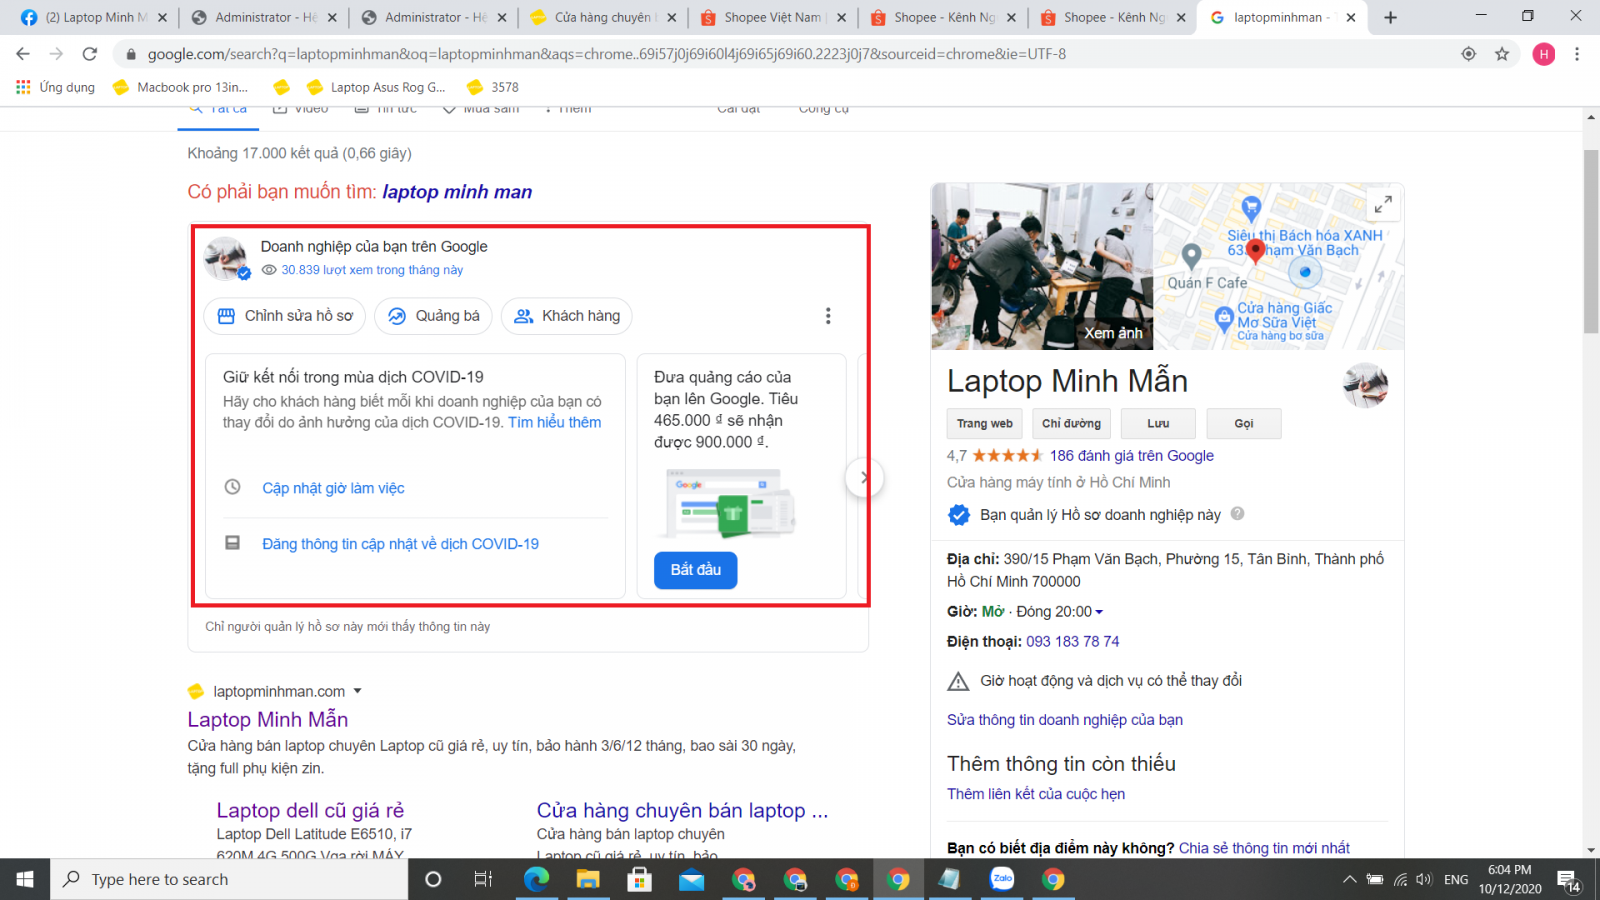This screenshot has height=900, width=1600.
Task: Open Mail app from taskbar
Action: [x=691, y=879]
